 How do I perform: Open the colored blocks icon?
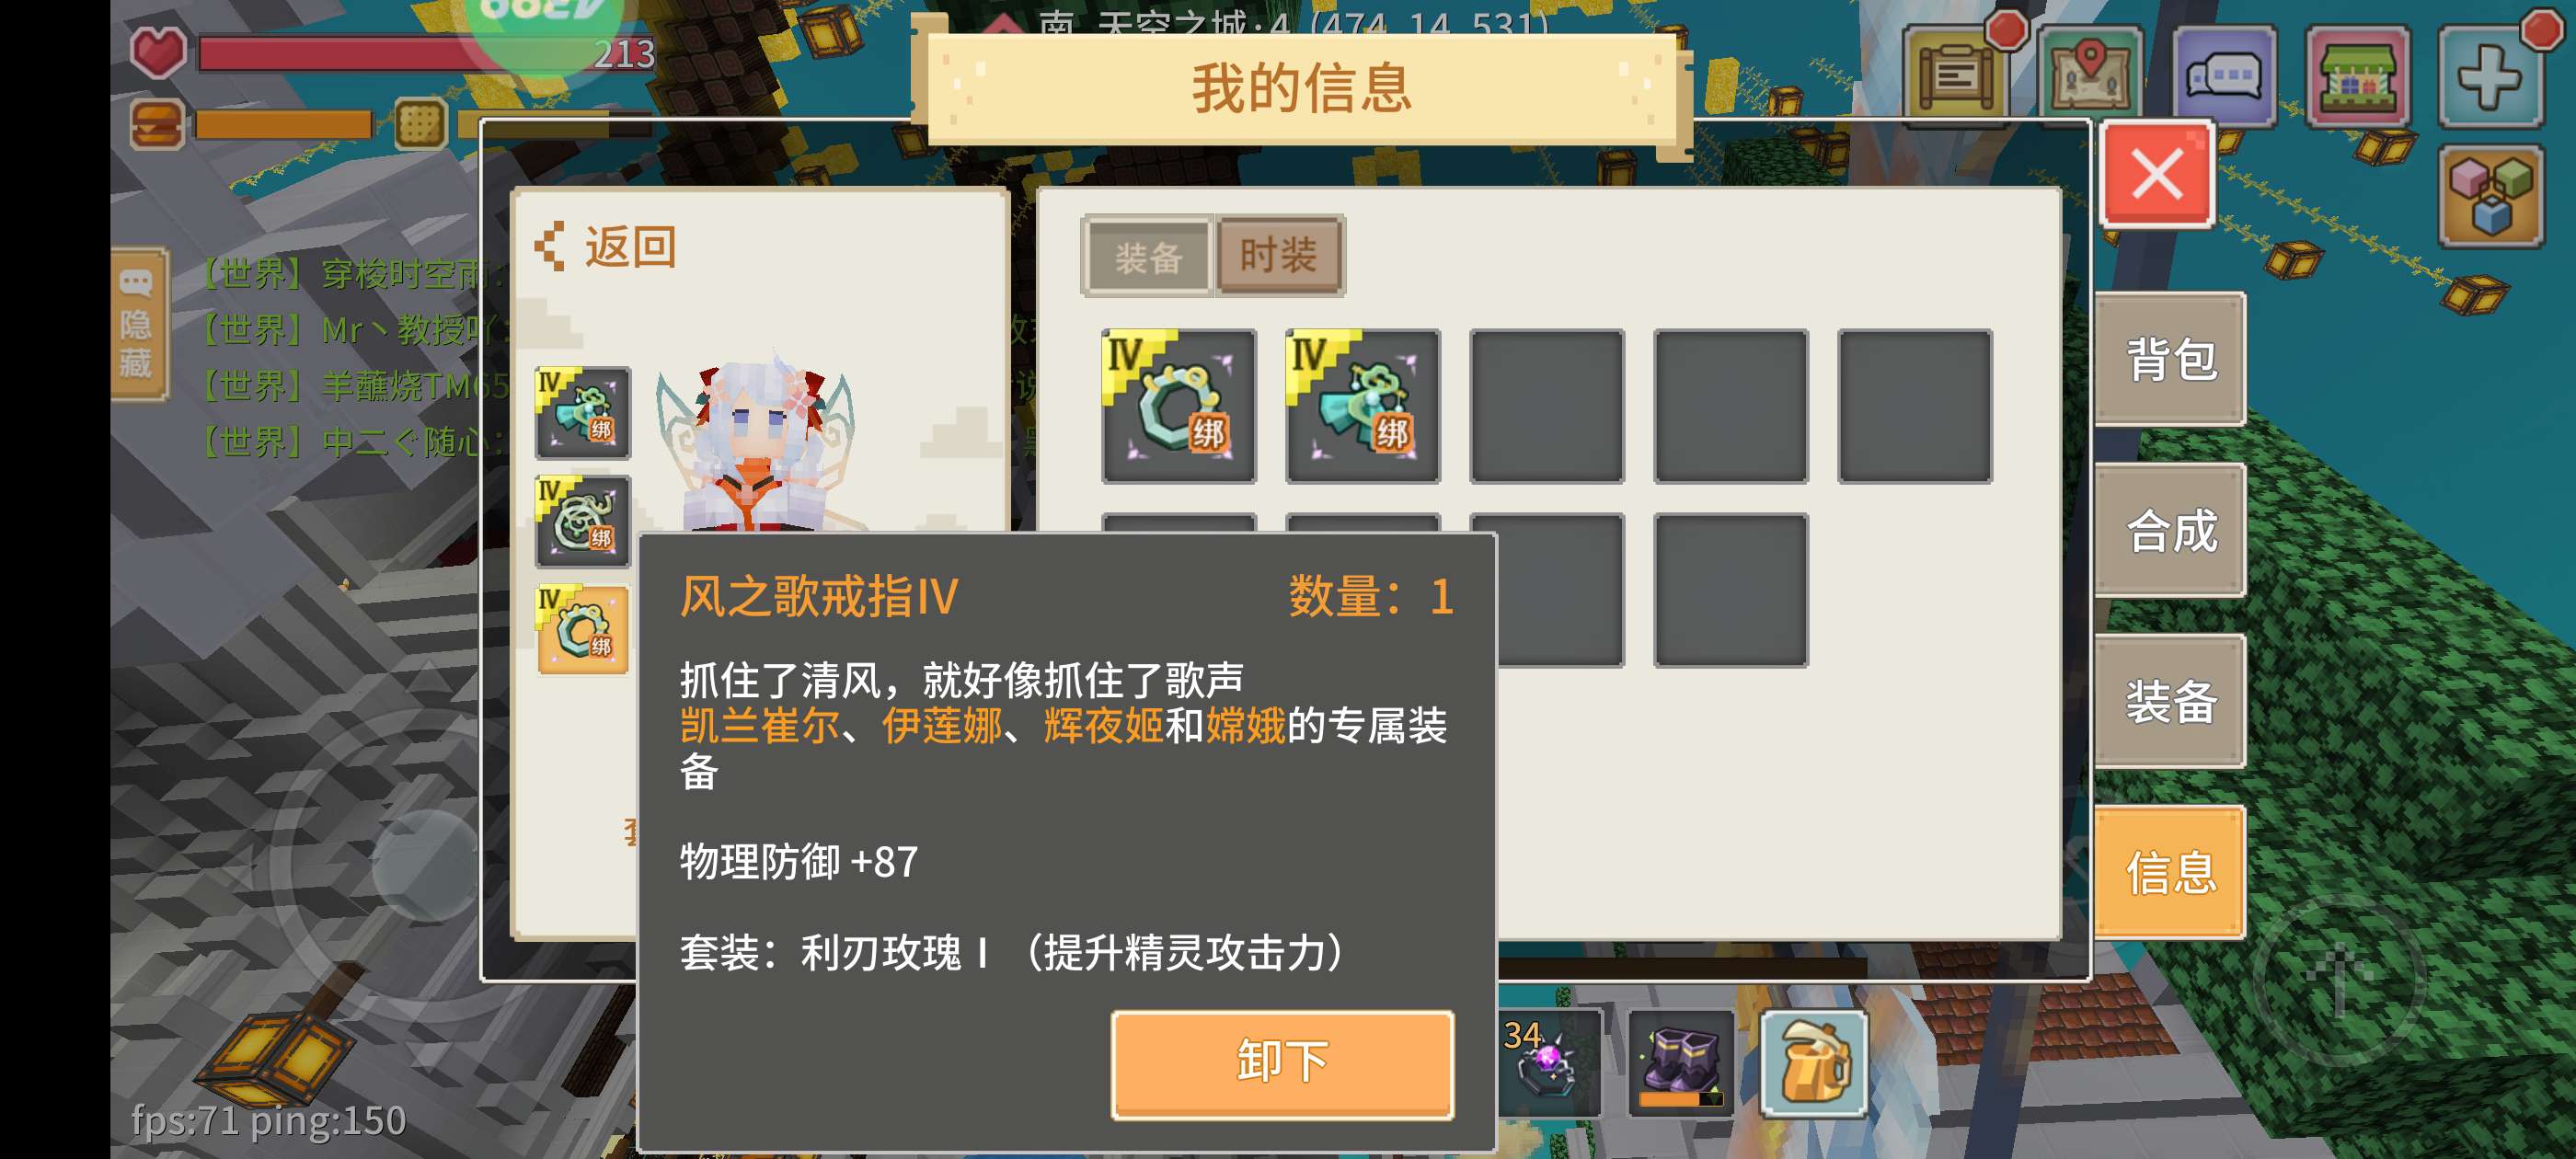pos(2490,196)
